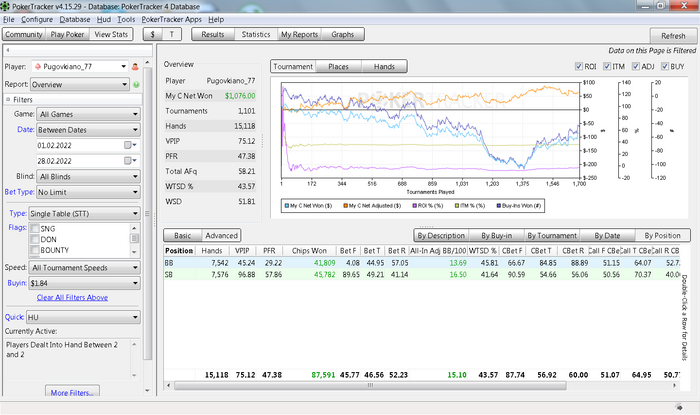Toggle the ADJ graph checkbox
700x415 pixels.
point(636,66)
